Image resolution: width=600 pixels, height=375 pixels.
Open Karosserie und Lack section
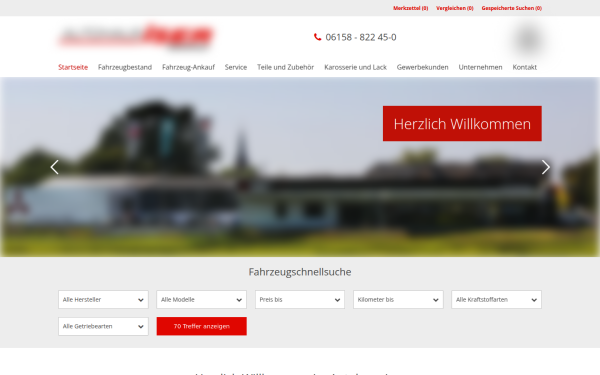coord(355,67)
